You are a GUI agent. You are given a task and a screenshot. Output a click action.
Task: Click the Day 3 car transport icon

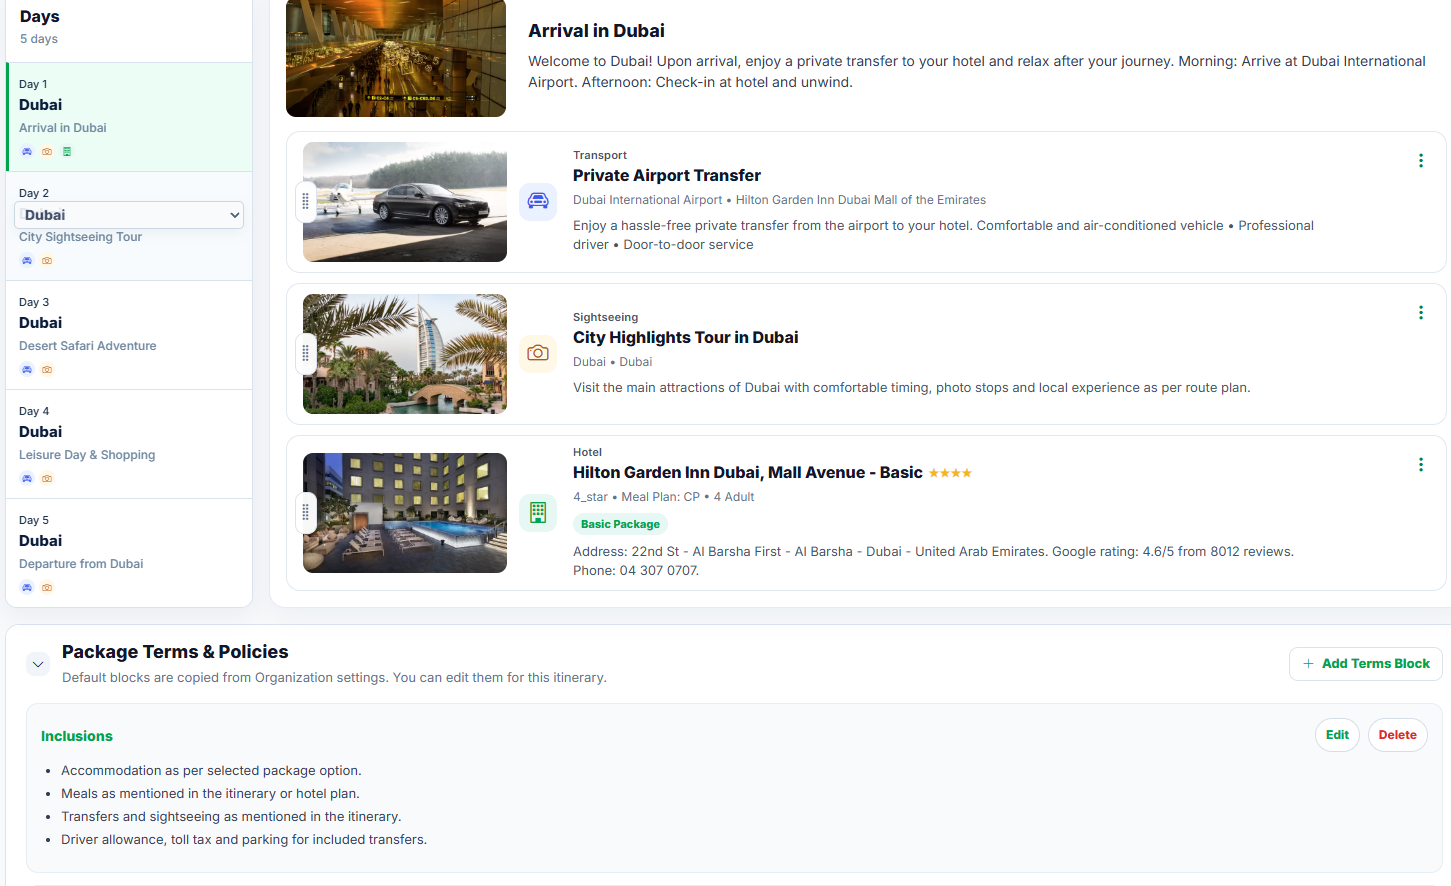[27, 370]
